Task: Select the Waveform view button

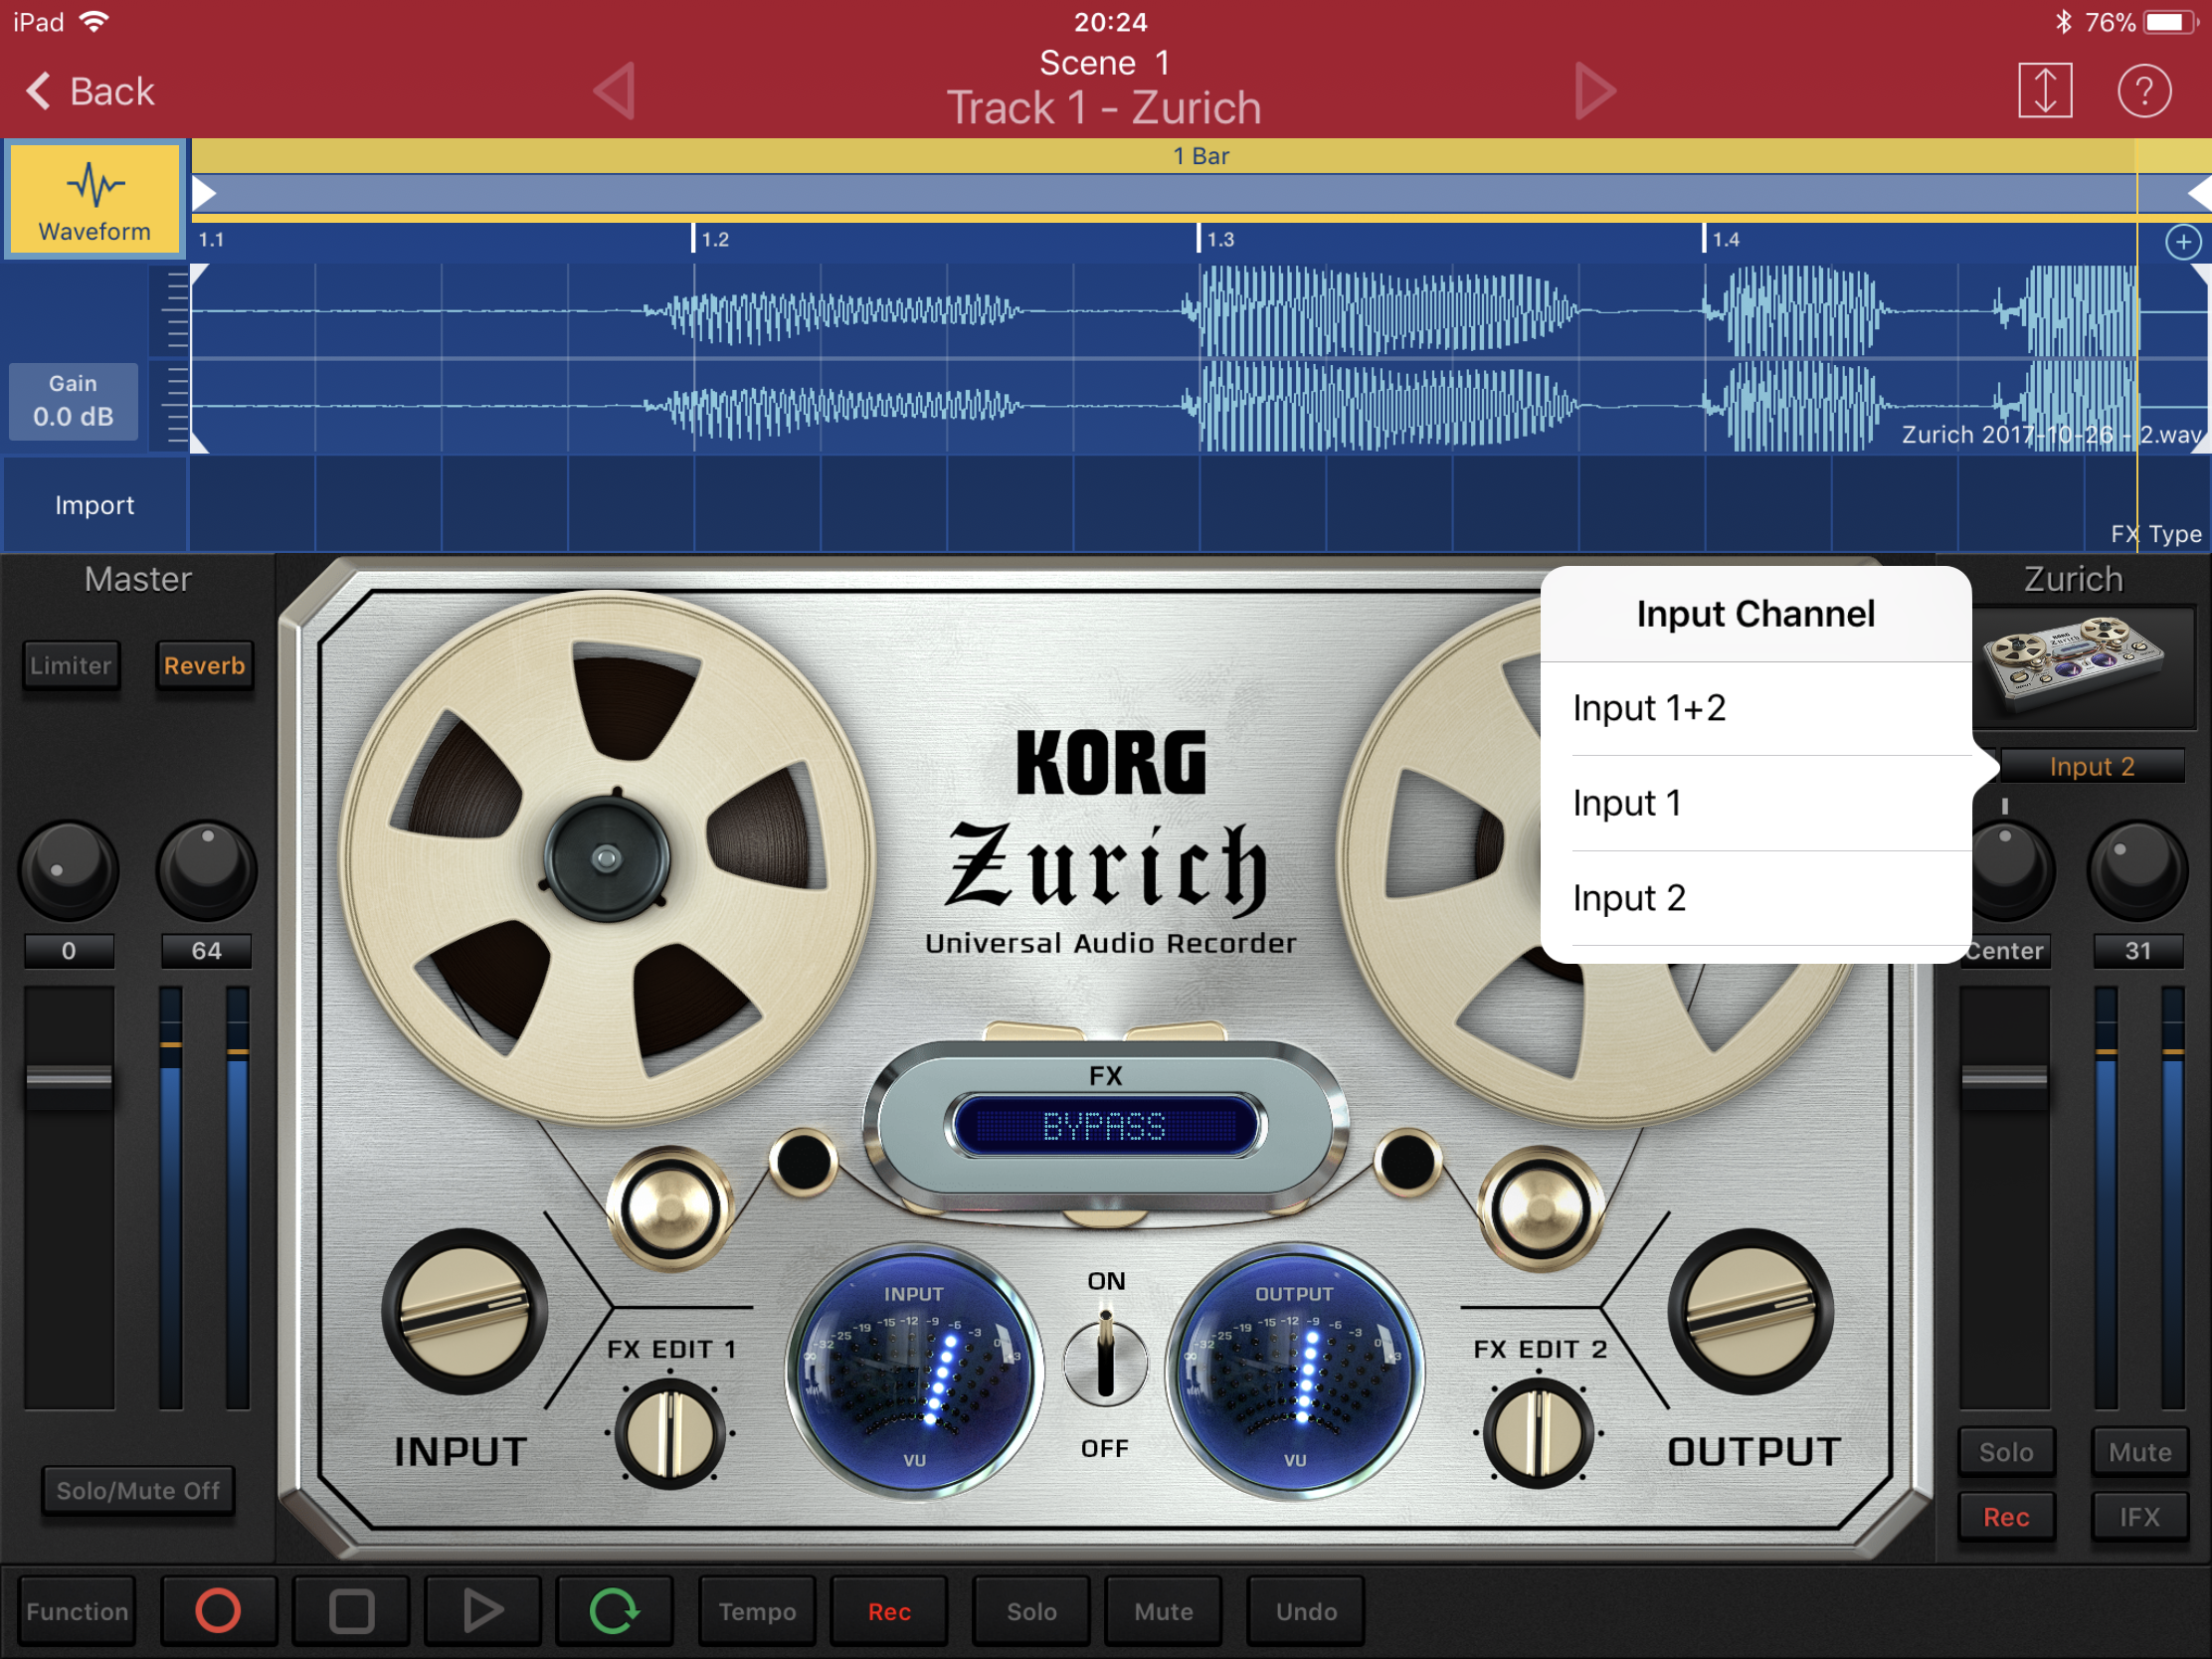Action: (x=95, y=199)
